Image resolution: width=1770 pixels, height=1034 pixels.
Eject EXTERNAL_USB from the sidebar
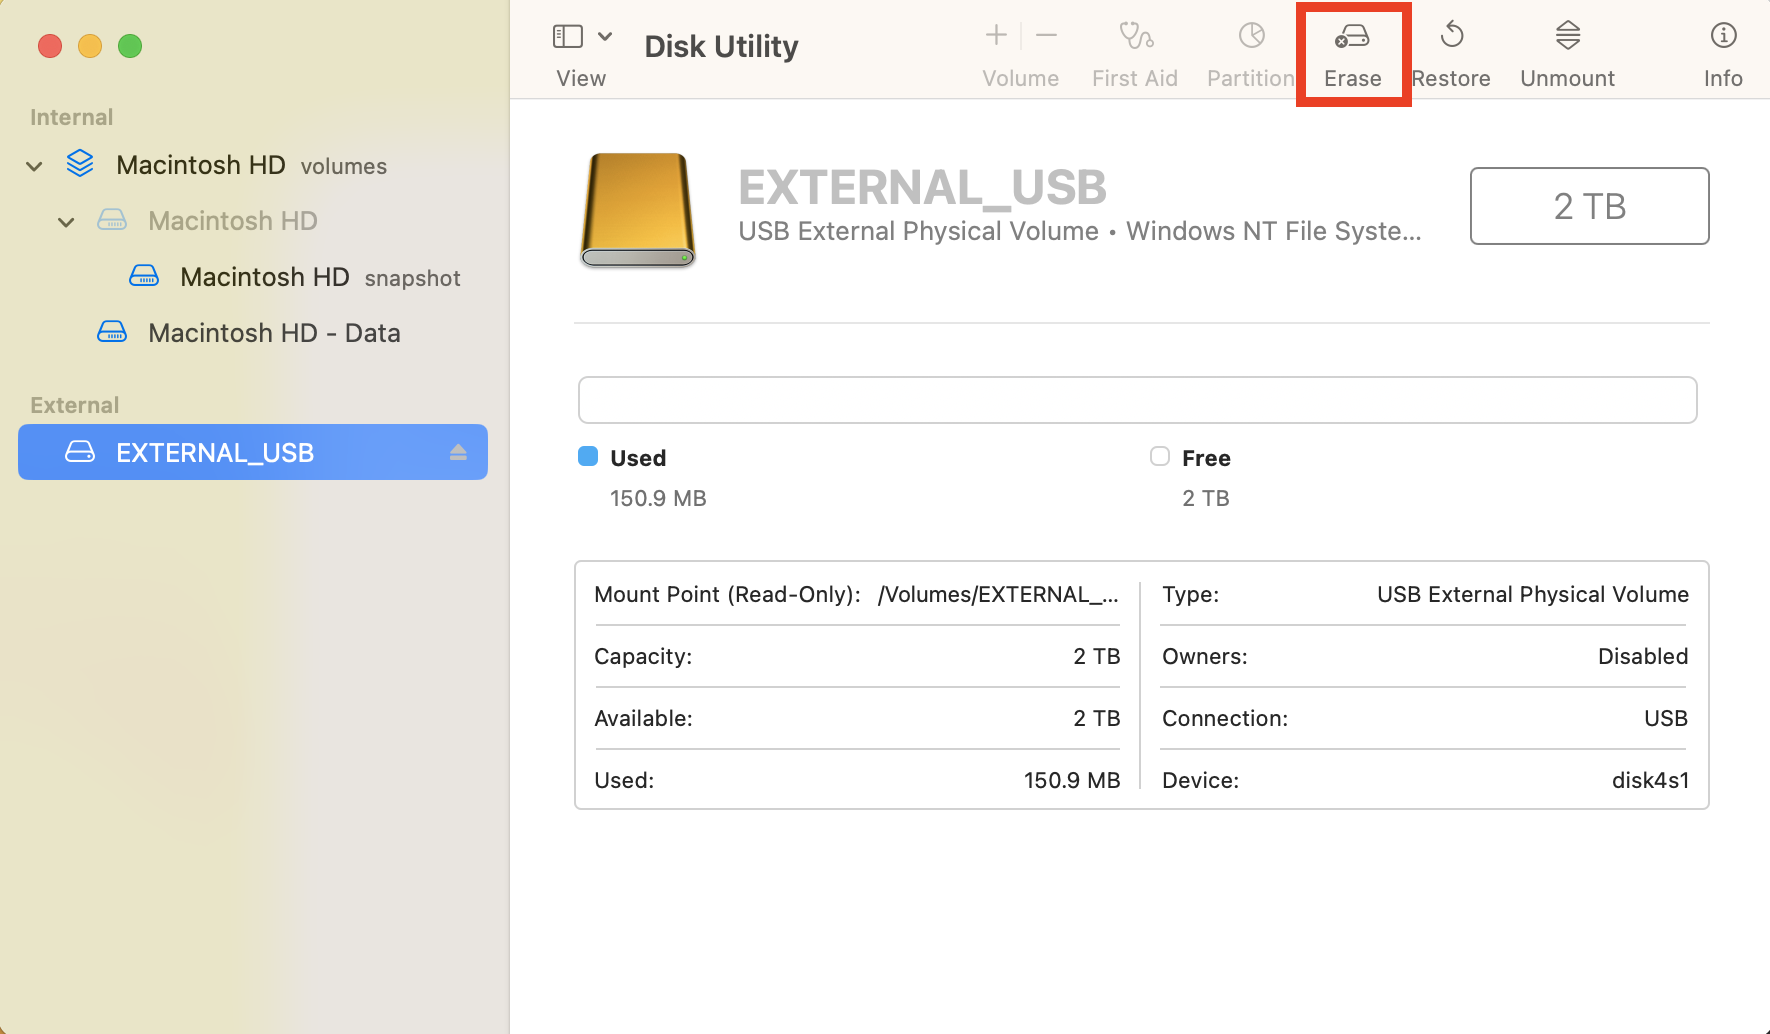tap(458, 452)
